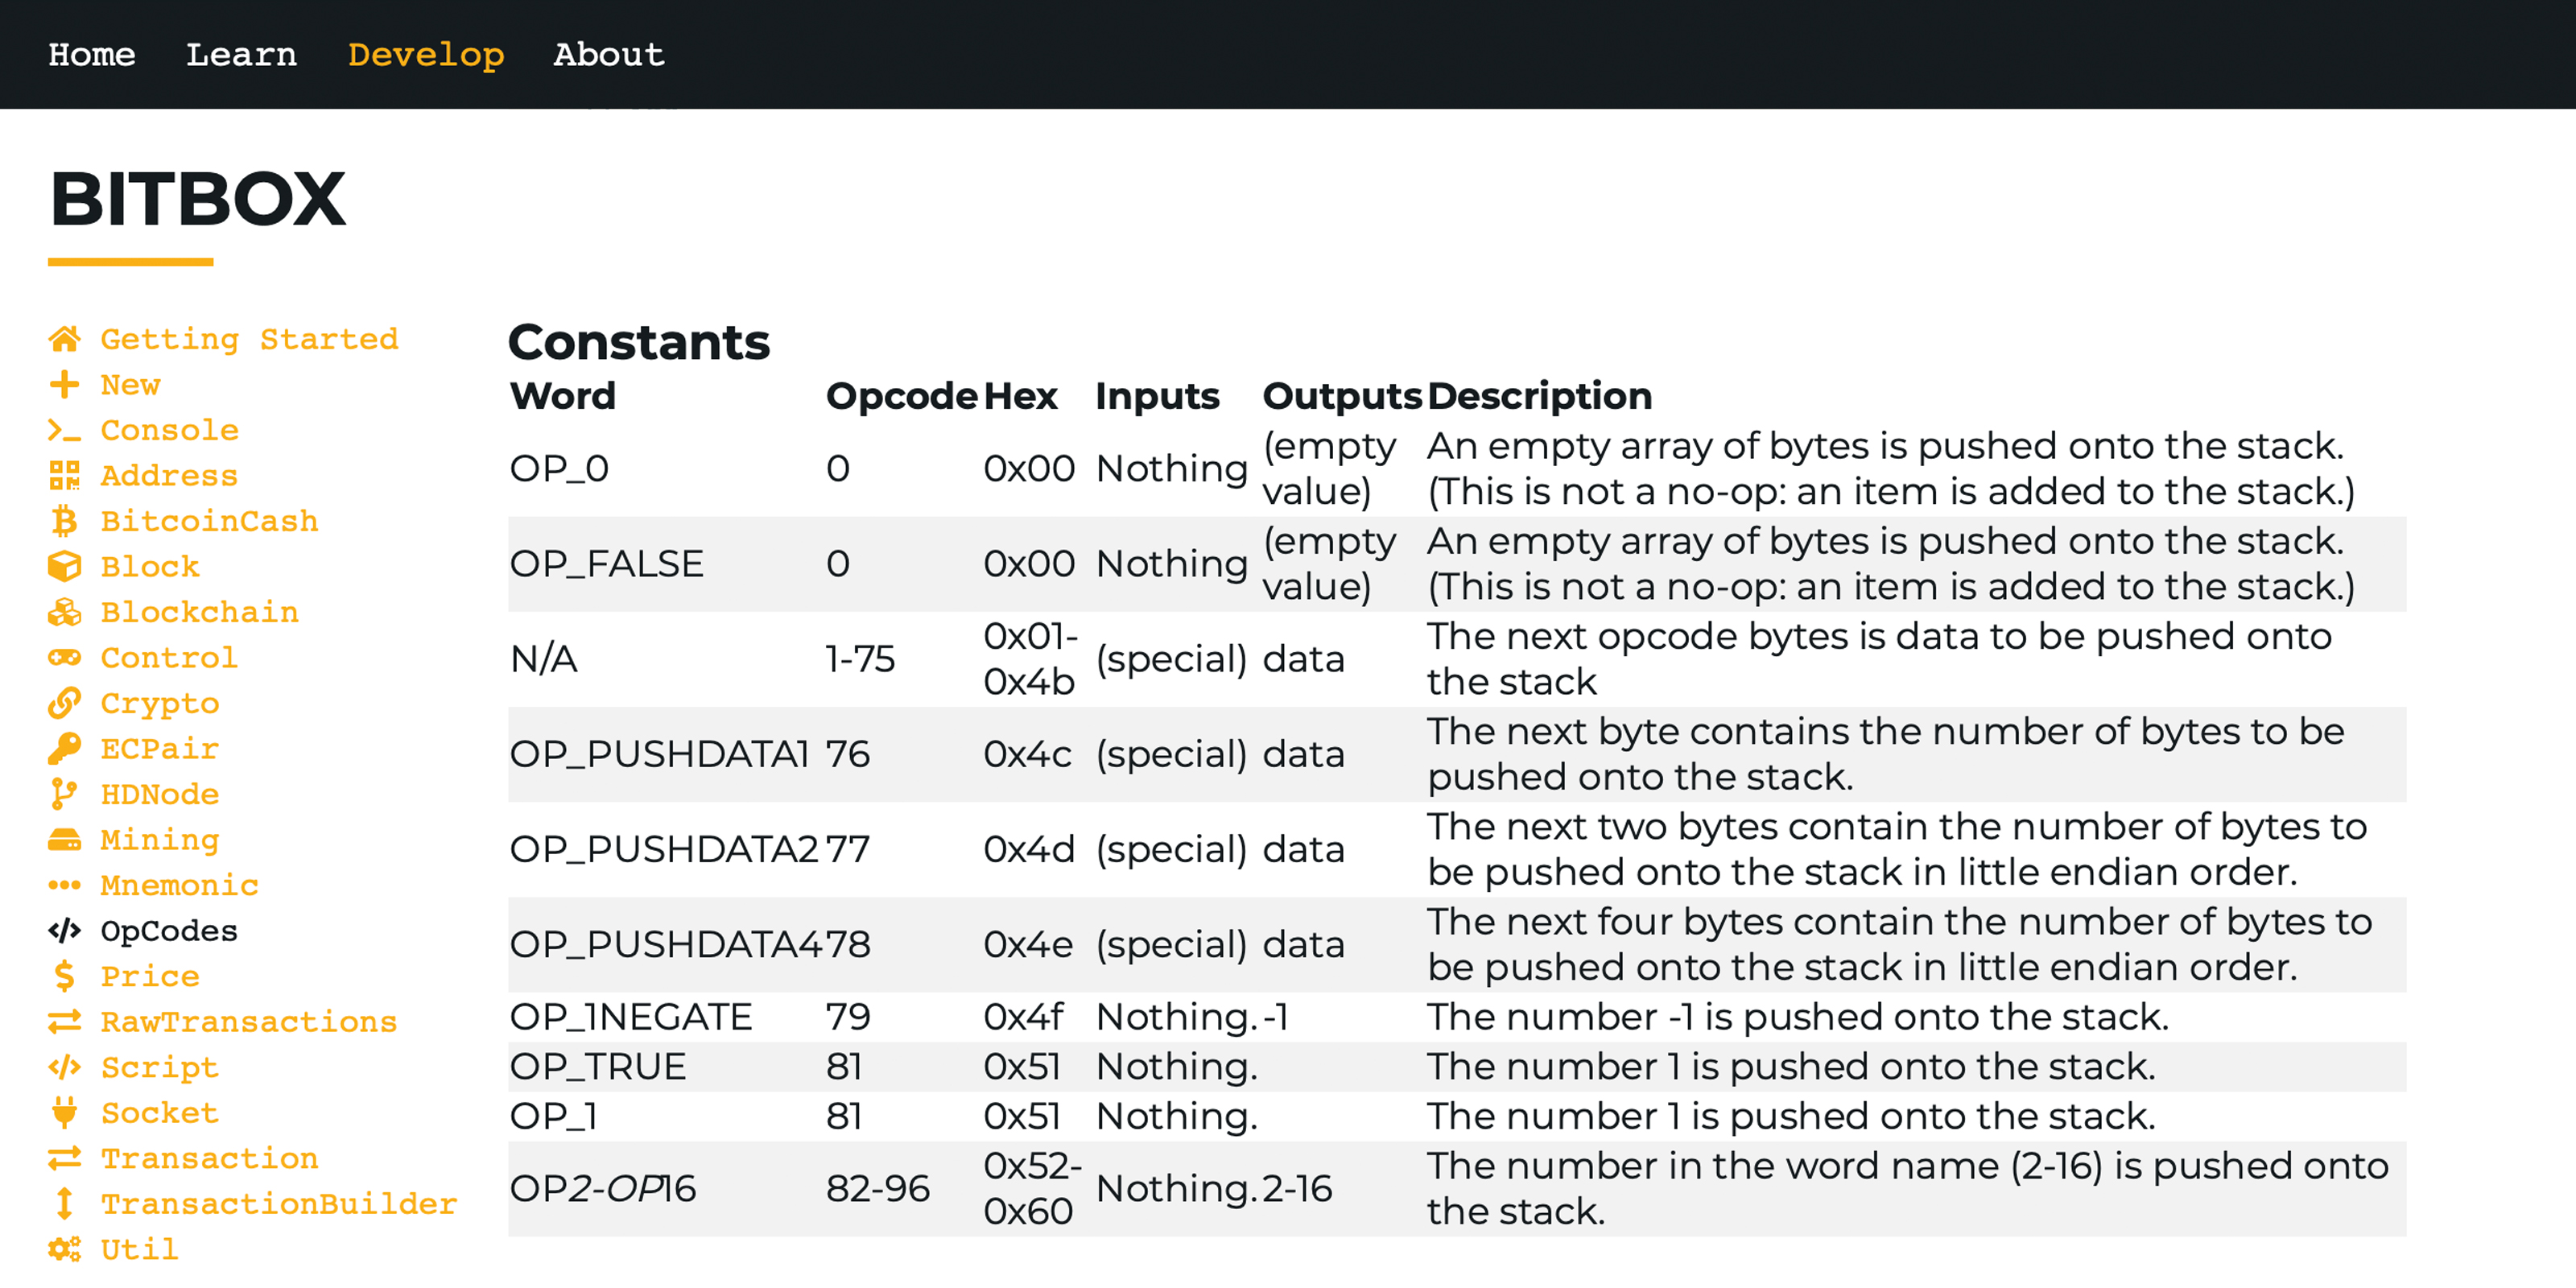Click the Console terminal prompt icon

point(64,430)
